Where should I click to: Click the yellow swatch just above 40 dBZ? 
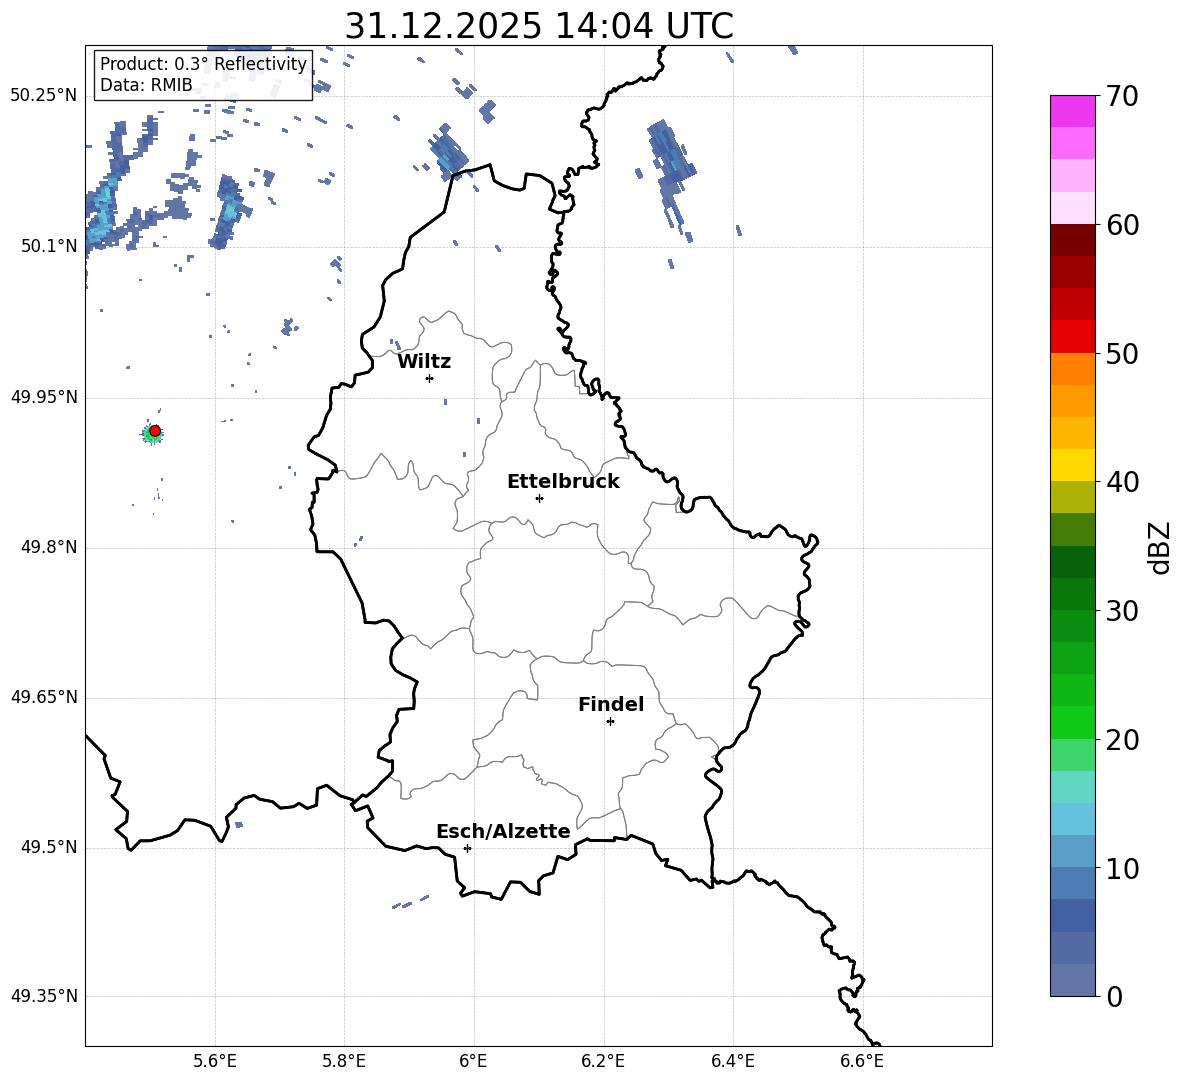point(1072,465)
